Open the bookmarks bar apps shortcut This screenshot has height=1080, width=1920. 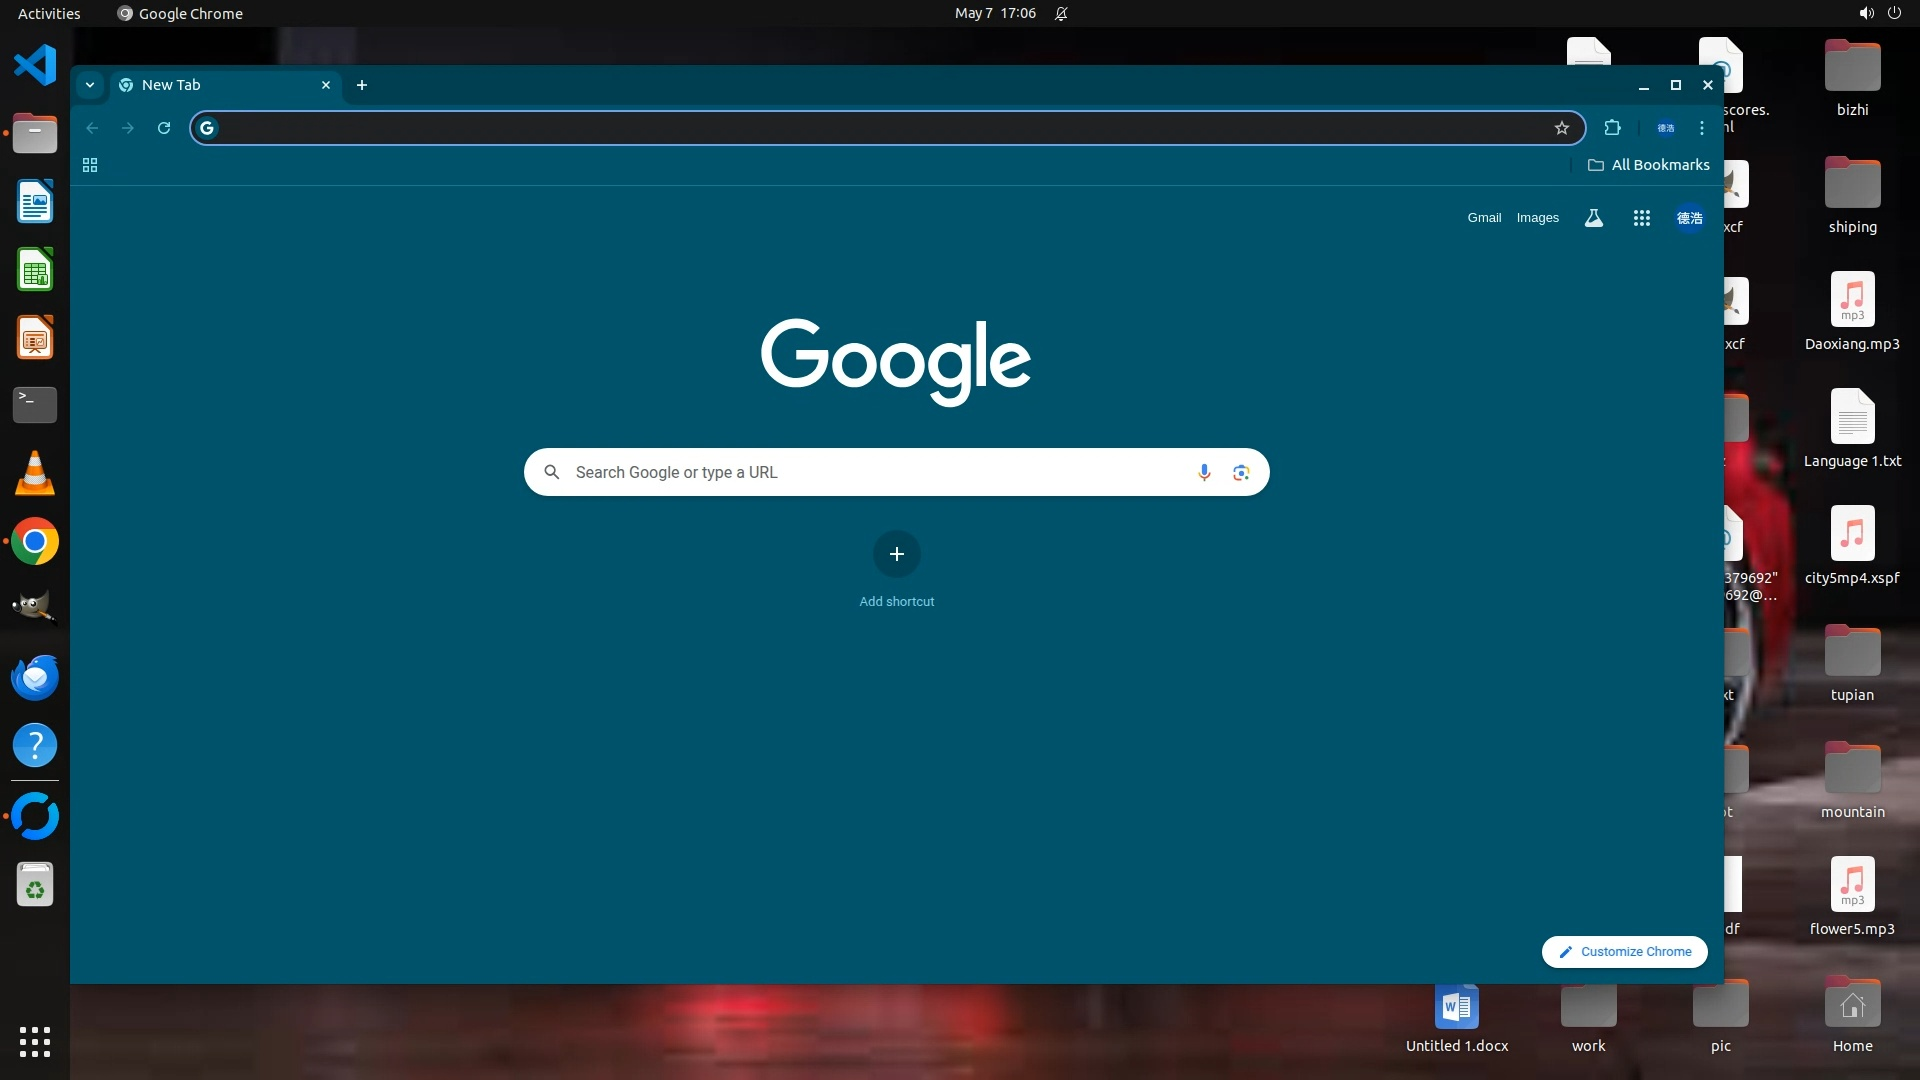click(90, 165)
